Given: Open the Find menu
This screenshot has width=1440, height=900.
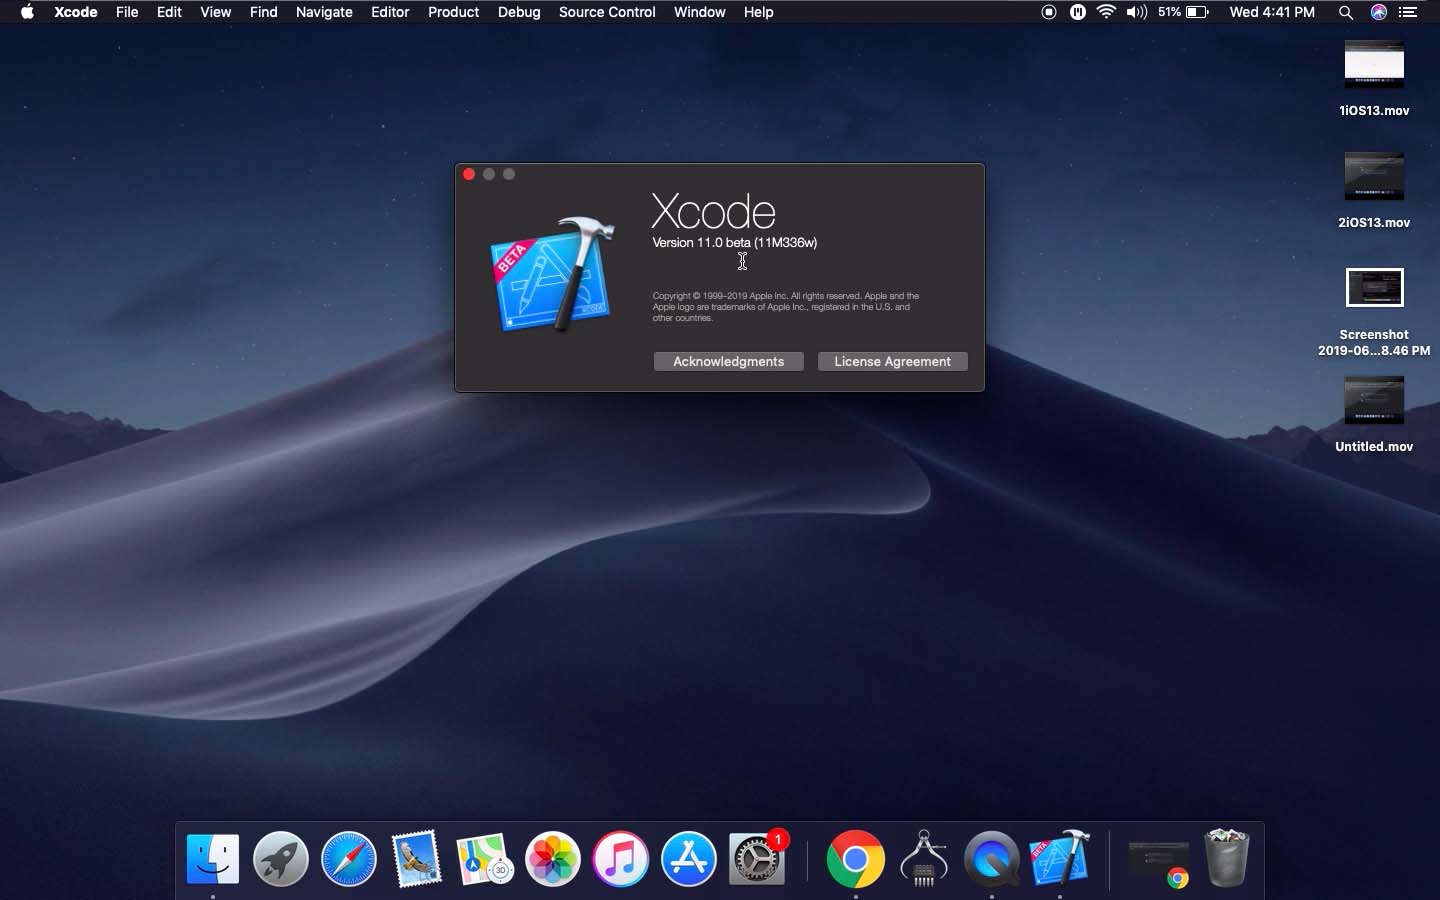Looking at the screenshot, I should tap(263, 12).
